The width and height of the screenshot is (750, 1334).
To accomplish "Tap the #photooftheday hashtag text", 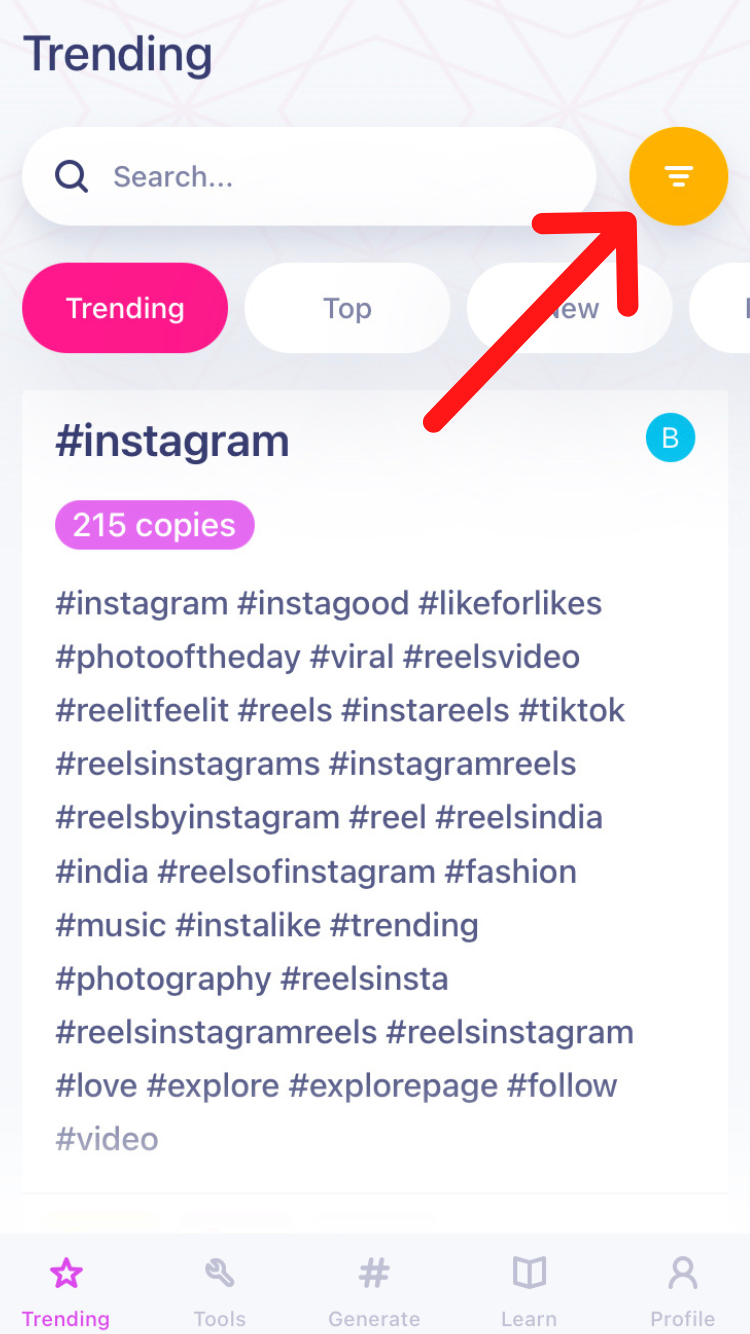I will pos(178,657).
